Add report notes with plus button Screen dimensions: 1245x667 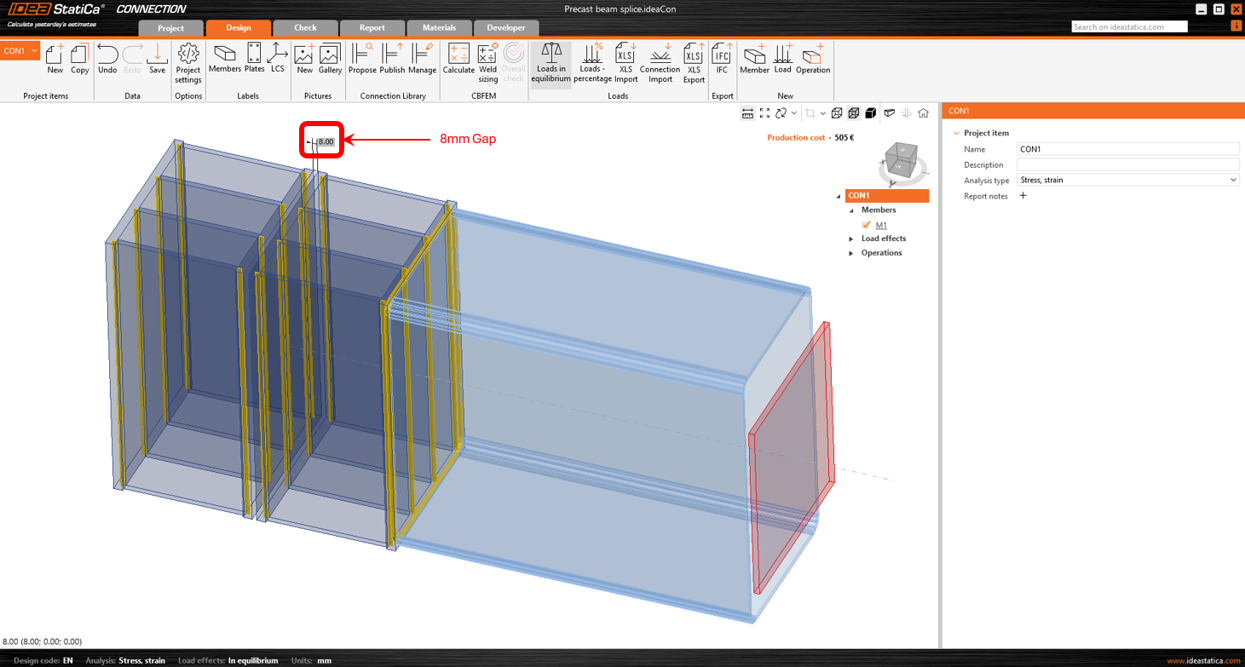pos(1022,196)
